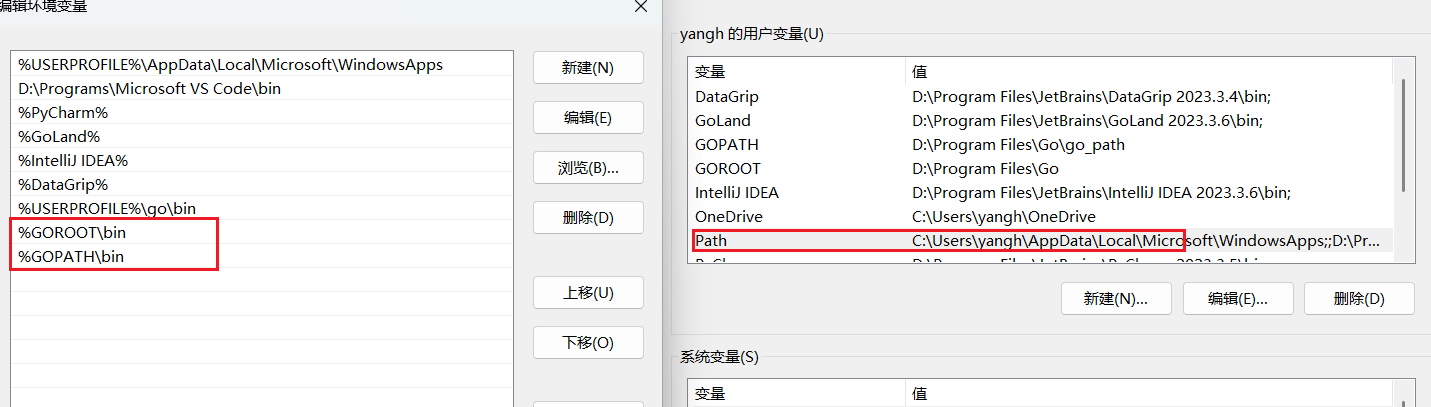The height and width of the screenshot is (407, 1431).
Task: Select the %GOROOT%\bin path entry
Action: coord(72,233)
